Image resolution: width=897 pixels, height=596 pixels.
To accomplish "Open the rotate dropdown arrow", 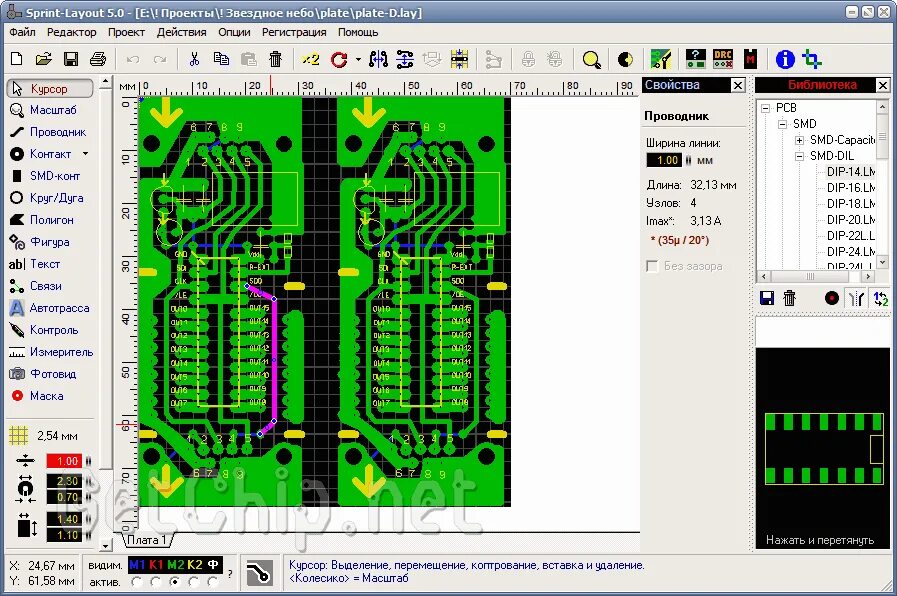I will tap(358, 59).
